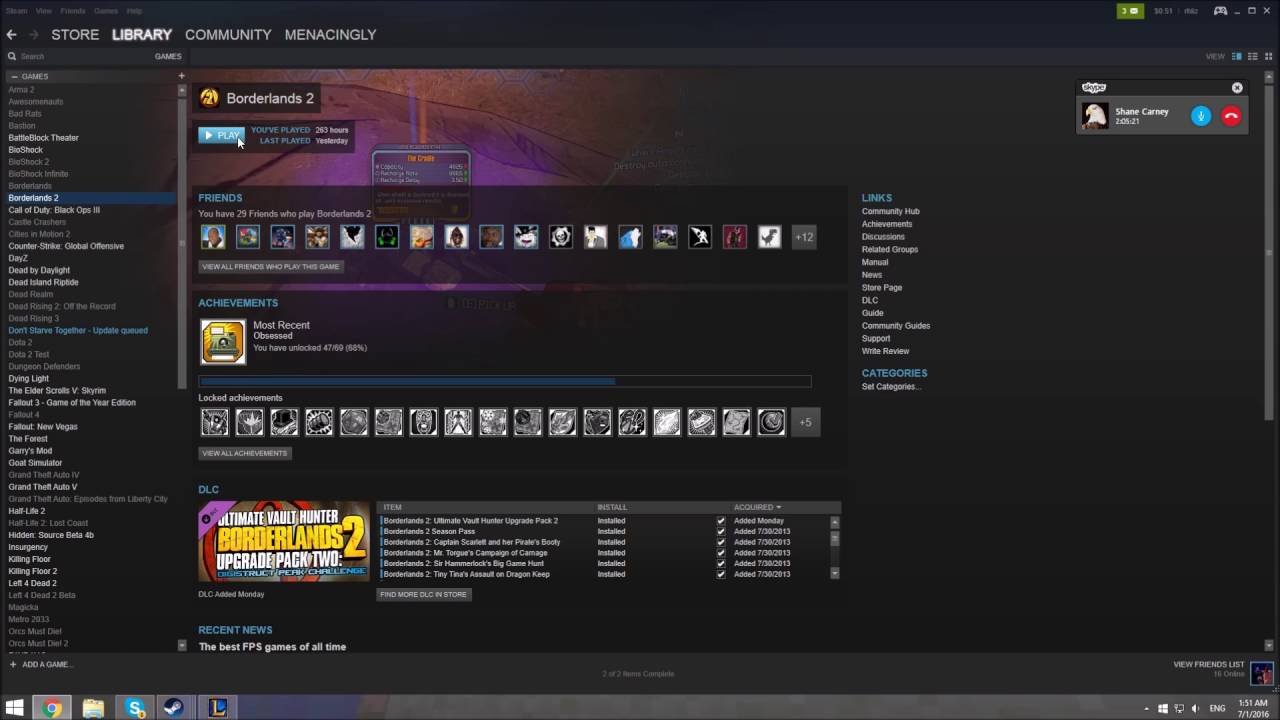Toggle Sir Hammerlock's Big Game Hunt checkbox
This screenshot has height=720, width=1280.
tap(721, 564)
